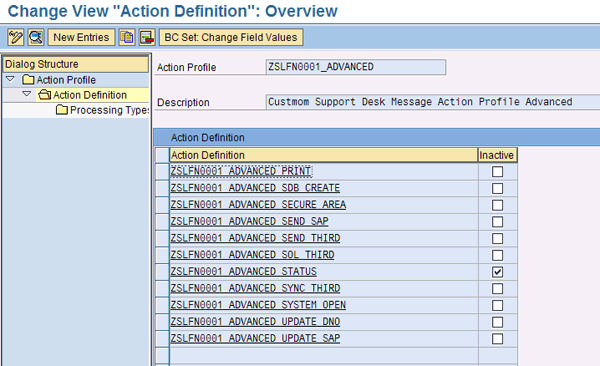The image size is (600, 366).
Task: Select the Processing Types folder icon
Action: [62, 110]
